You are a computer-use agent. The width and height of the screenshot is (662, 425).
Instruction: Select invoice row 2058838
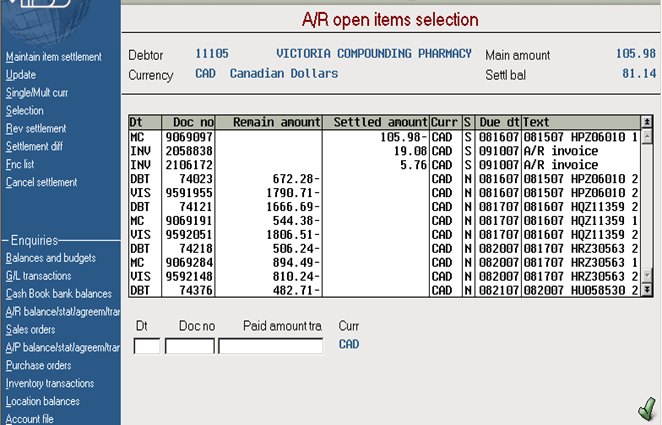pos(385,151)
